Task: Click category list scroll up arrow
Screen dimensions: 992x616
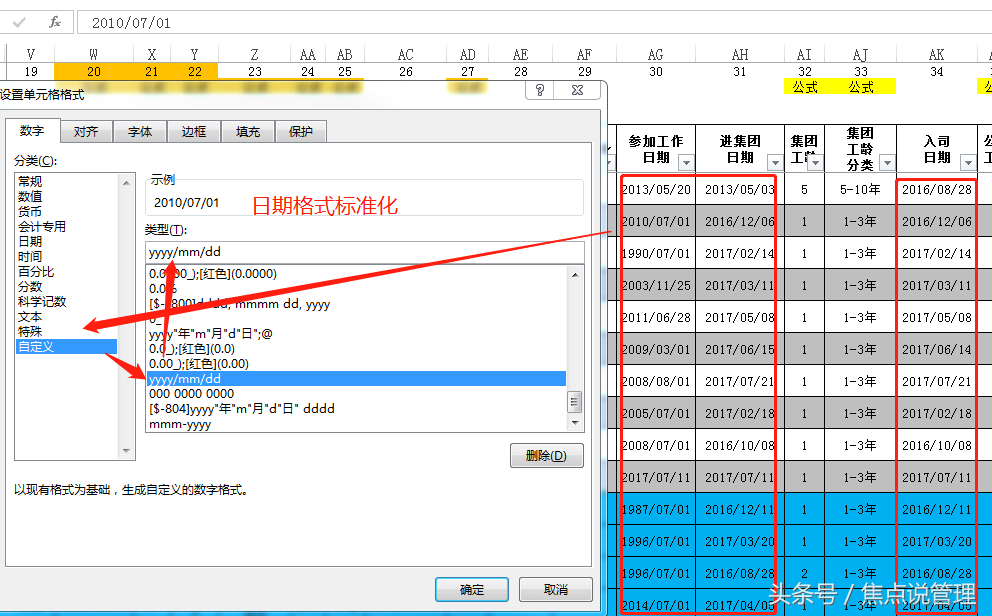Action: (x=127, y=183)
